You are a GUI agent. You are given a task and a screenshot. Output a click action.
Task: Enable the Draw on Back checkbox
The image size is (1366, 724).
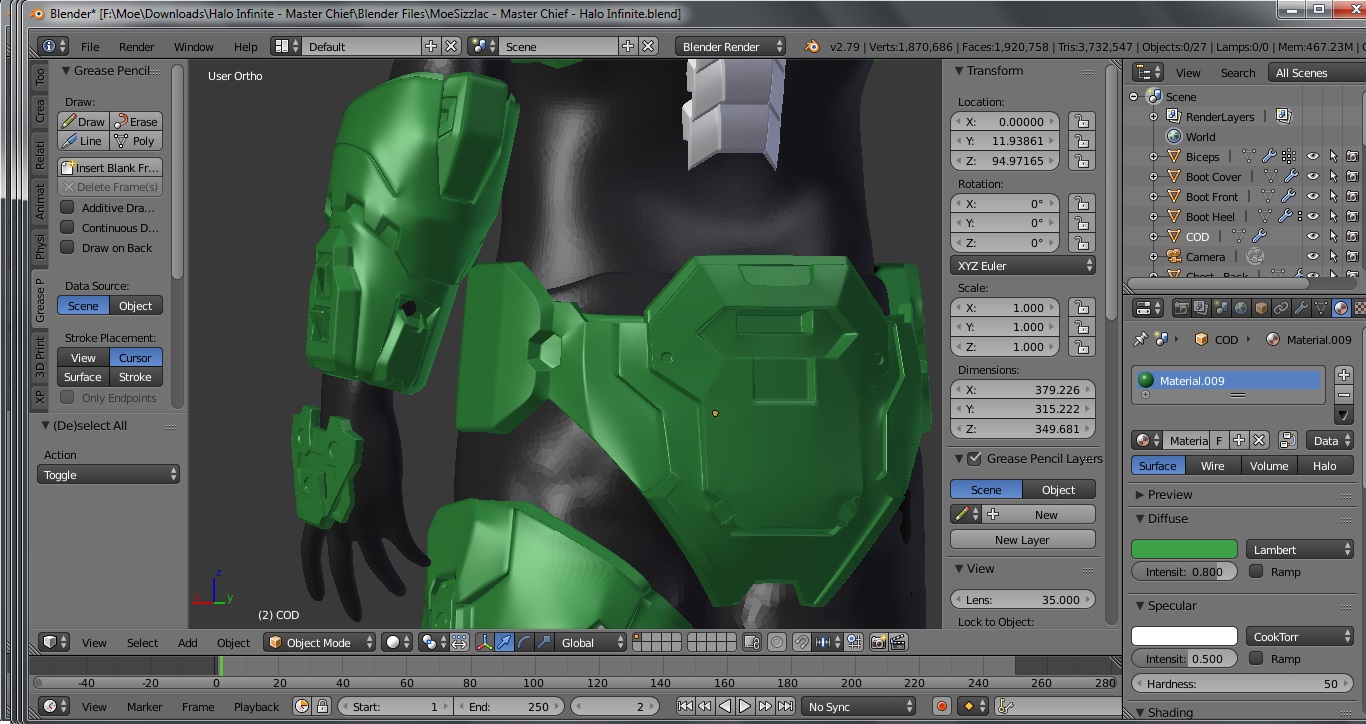click(68, 248)
